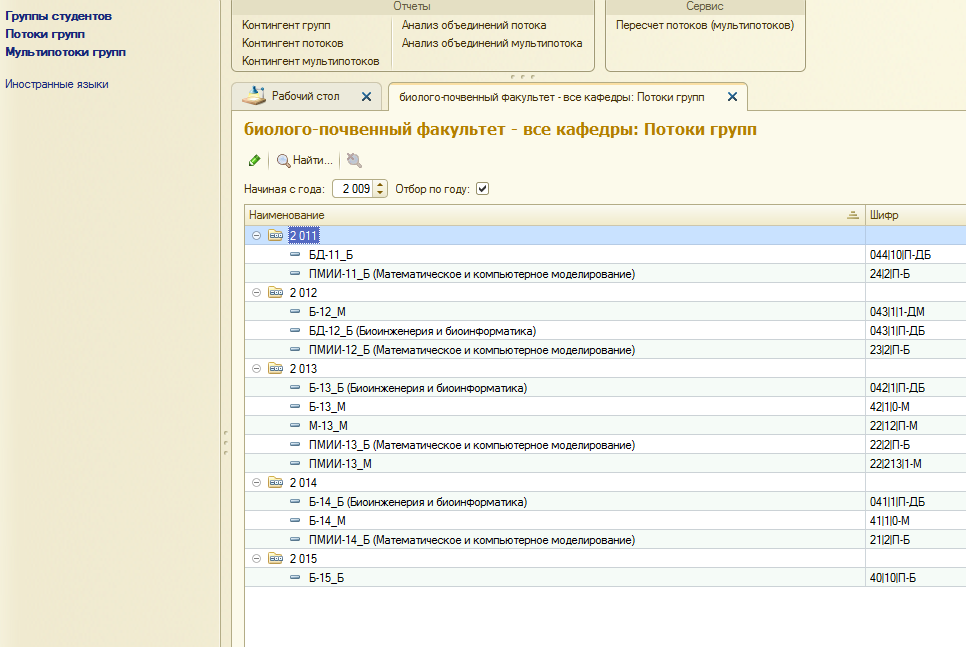Open Мультипотоки групп in the sidebar

(65, 52)
